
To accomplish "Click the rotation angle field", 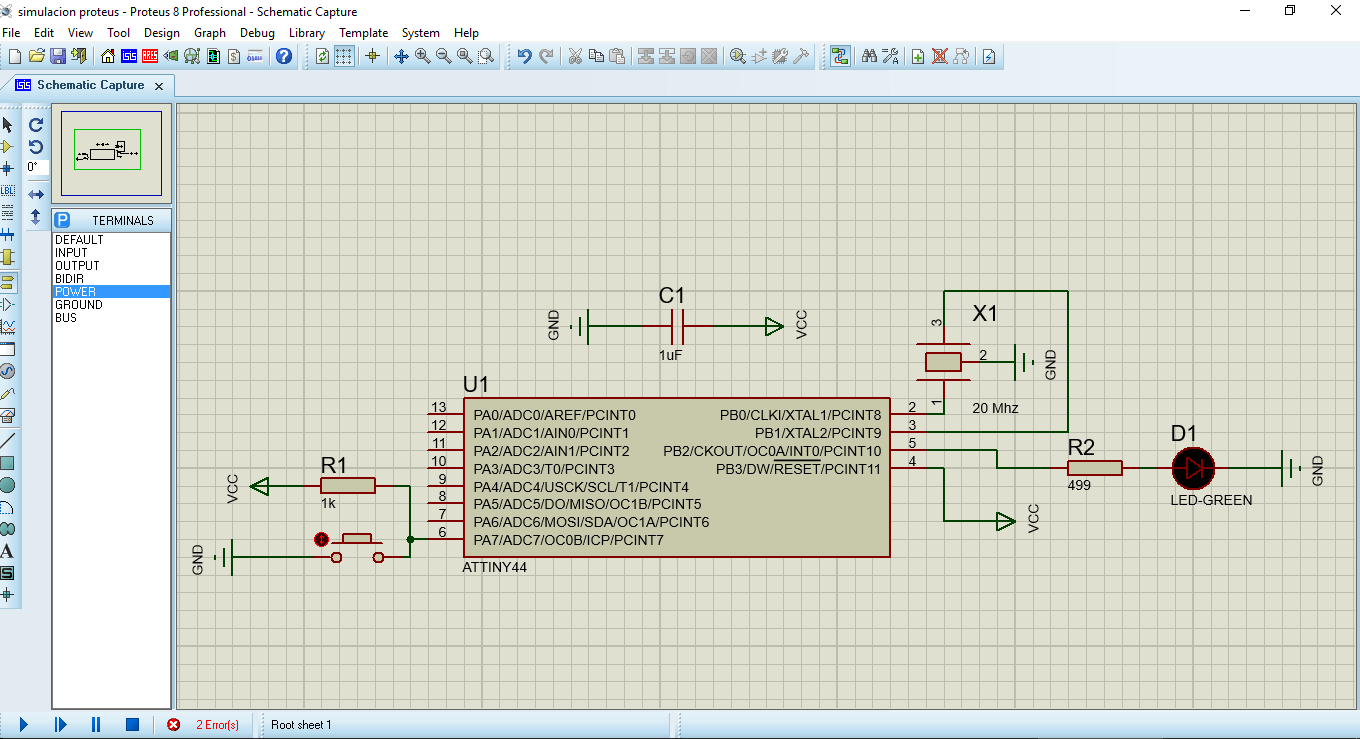I will (x=36, y=167).
